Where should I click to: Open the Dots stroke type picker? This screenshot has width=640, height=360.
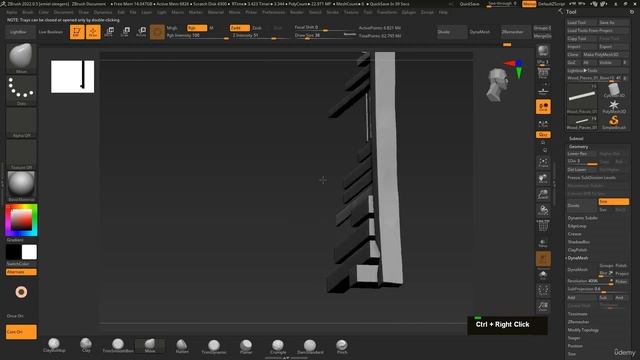coord(21,91)
